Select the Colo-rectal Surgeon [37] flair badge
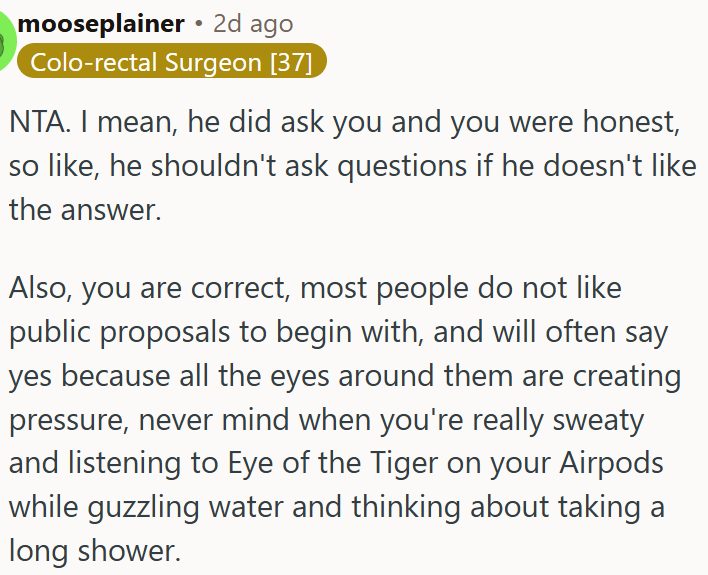This screenshot has width=708, height=575. (x=172, y=61)
